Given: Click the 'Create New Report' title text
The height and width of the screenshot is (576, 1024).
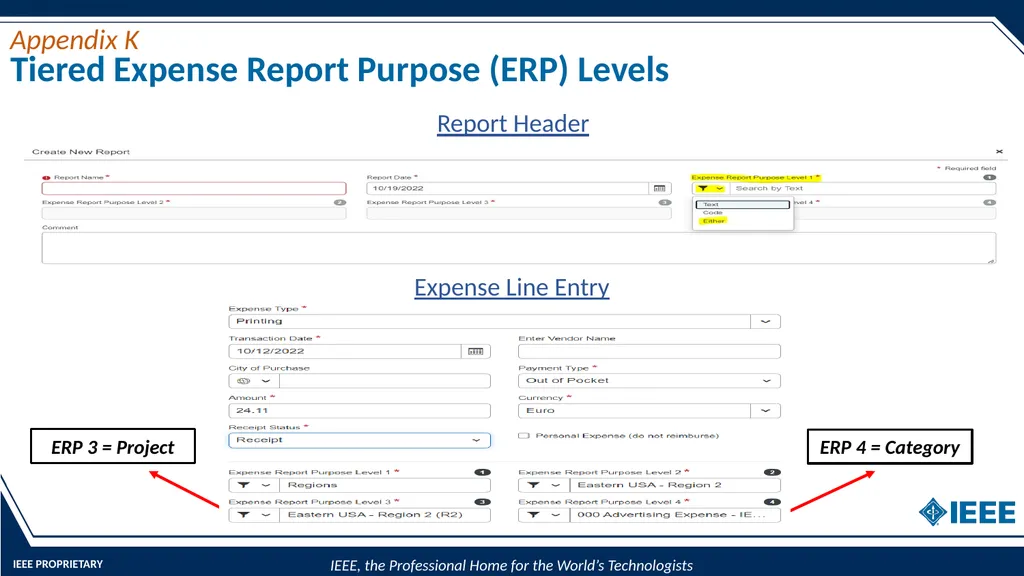Looking at the screenshot, I should [x=81, y=152].
